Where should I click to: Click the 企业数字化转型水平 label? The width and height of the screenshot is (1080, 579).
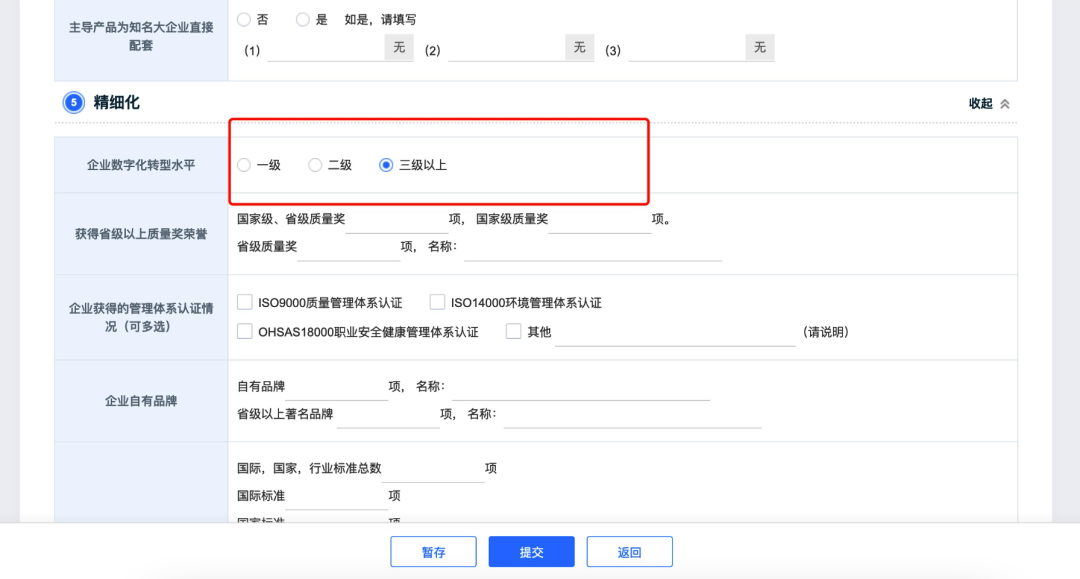pyautogui.click(x=141, y=165)
